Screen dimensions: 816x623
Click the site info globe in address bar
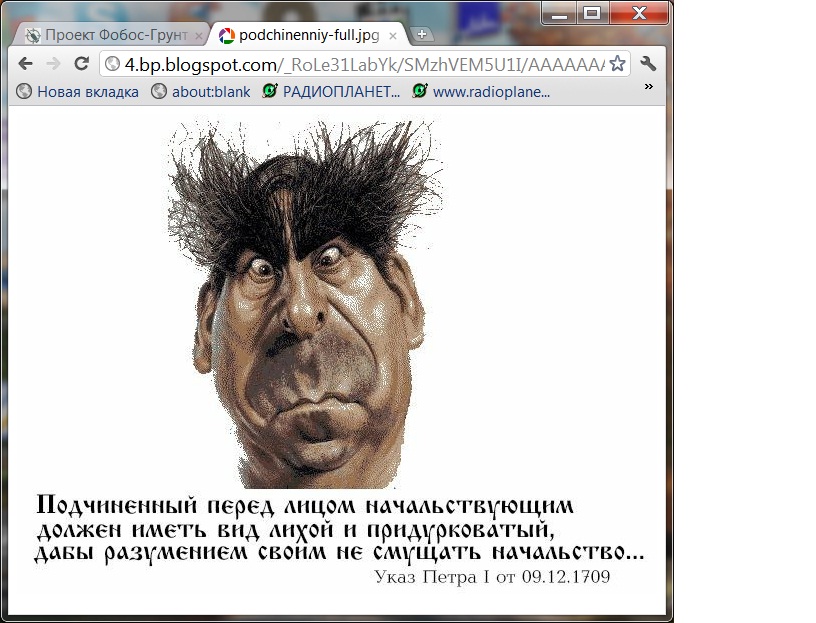112,63
